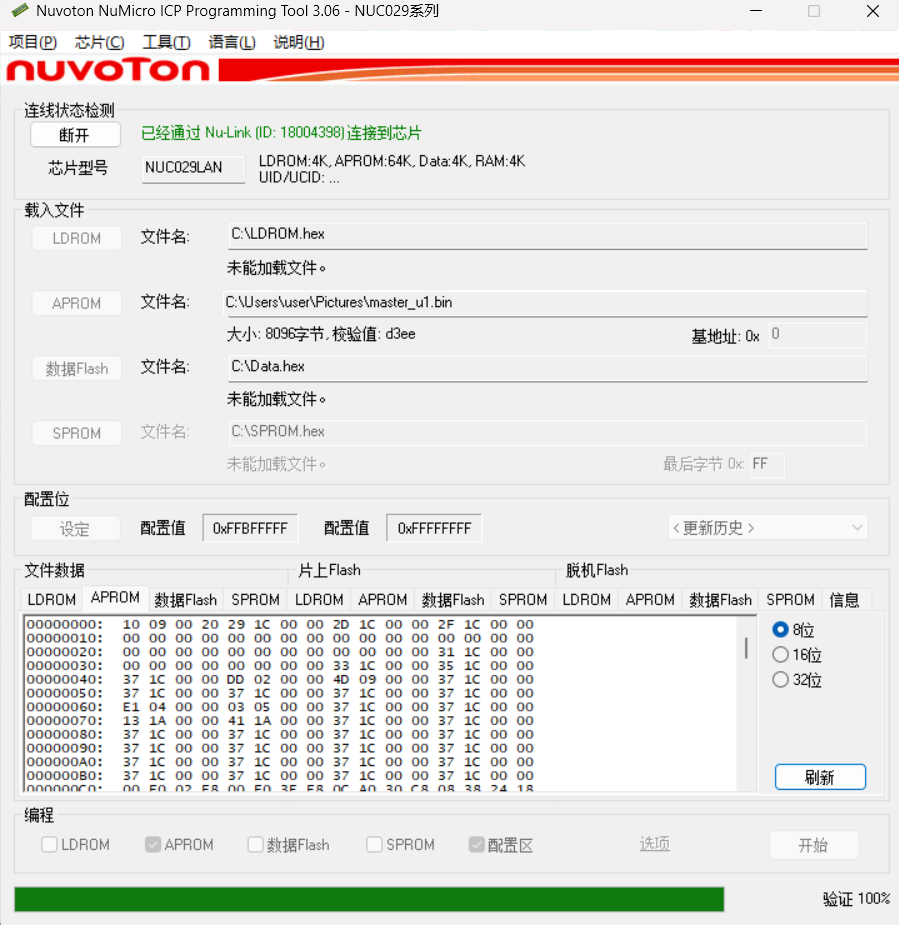Click the 刷新 refresh button
Image resolution: width=899 pixels, height=925 pixels.
coord(820,777)
